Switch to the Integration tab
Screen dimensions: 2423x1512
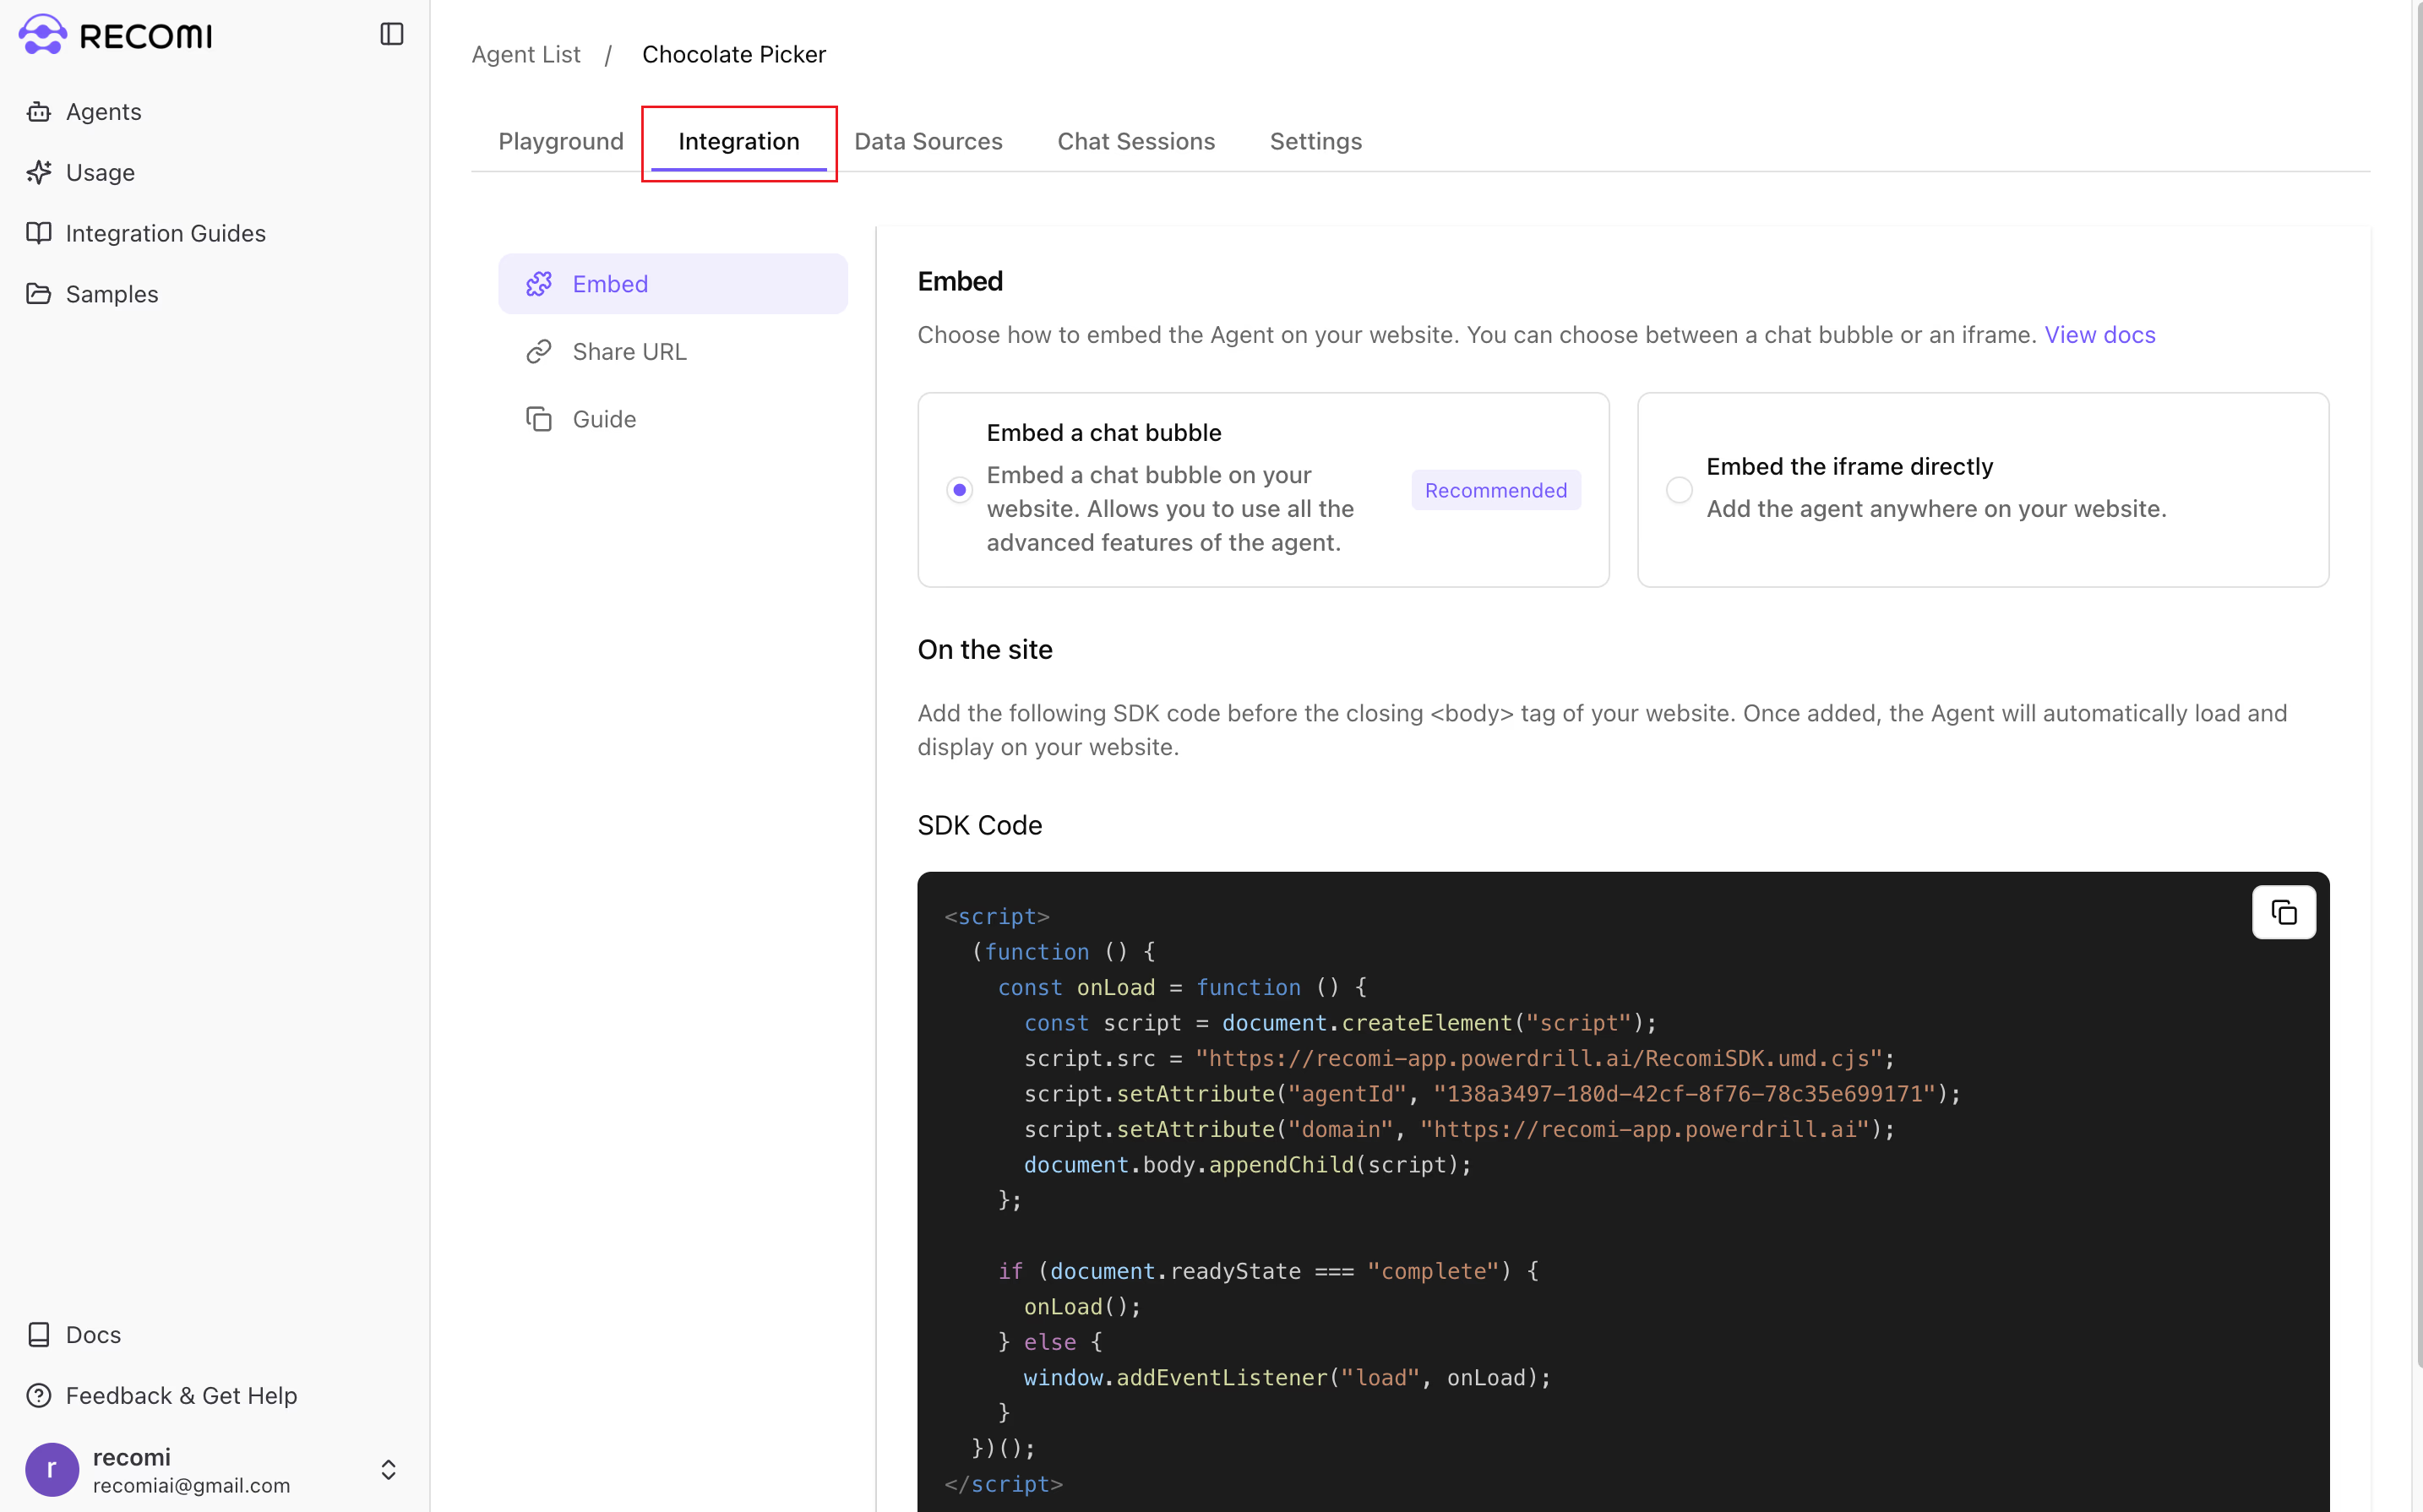tap(739, 141)
